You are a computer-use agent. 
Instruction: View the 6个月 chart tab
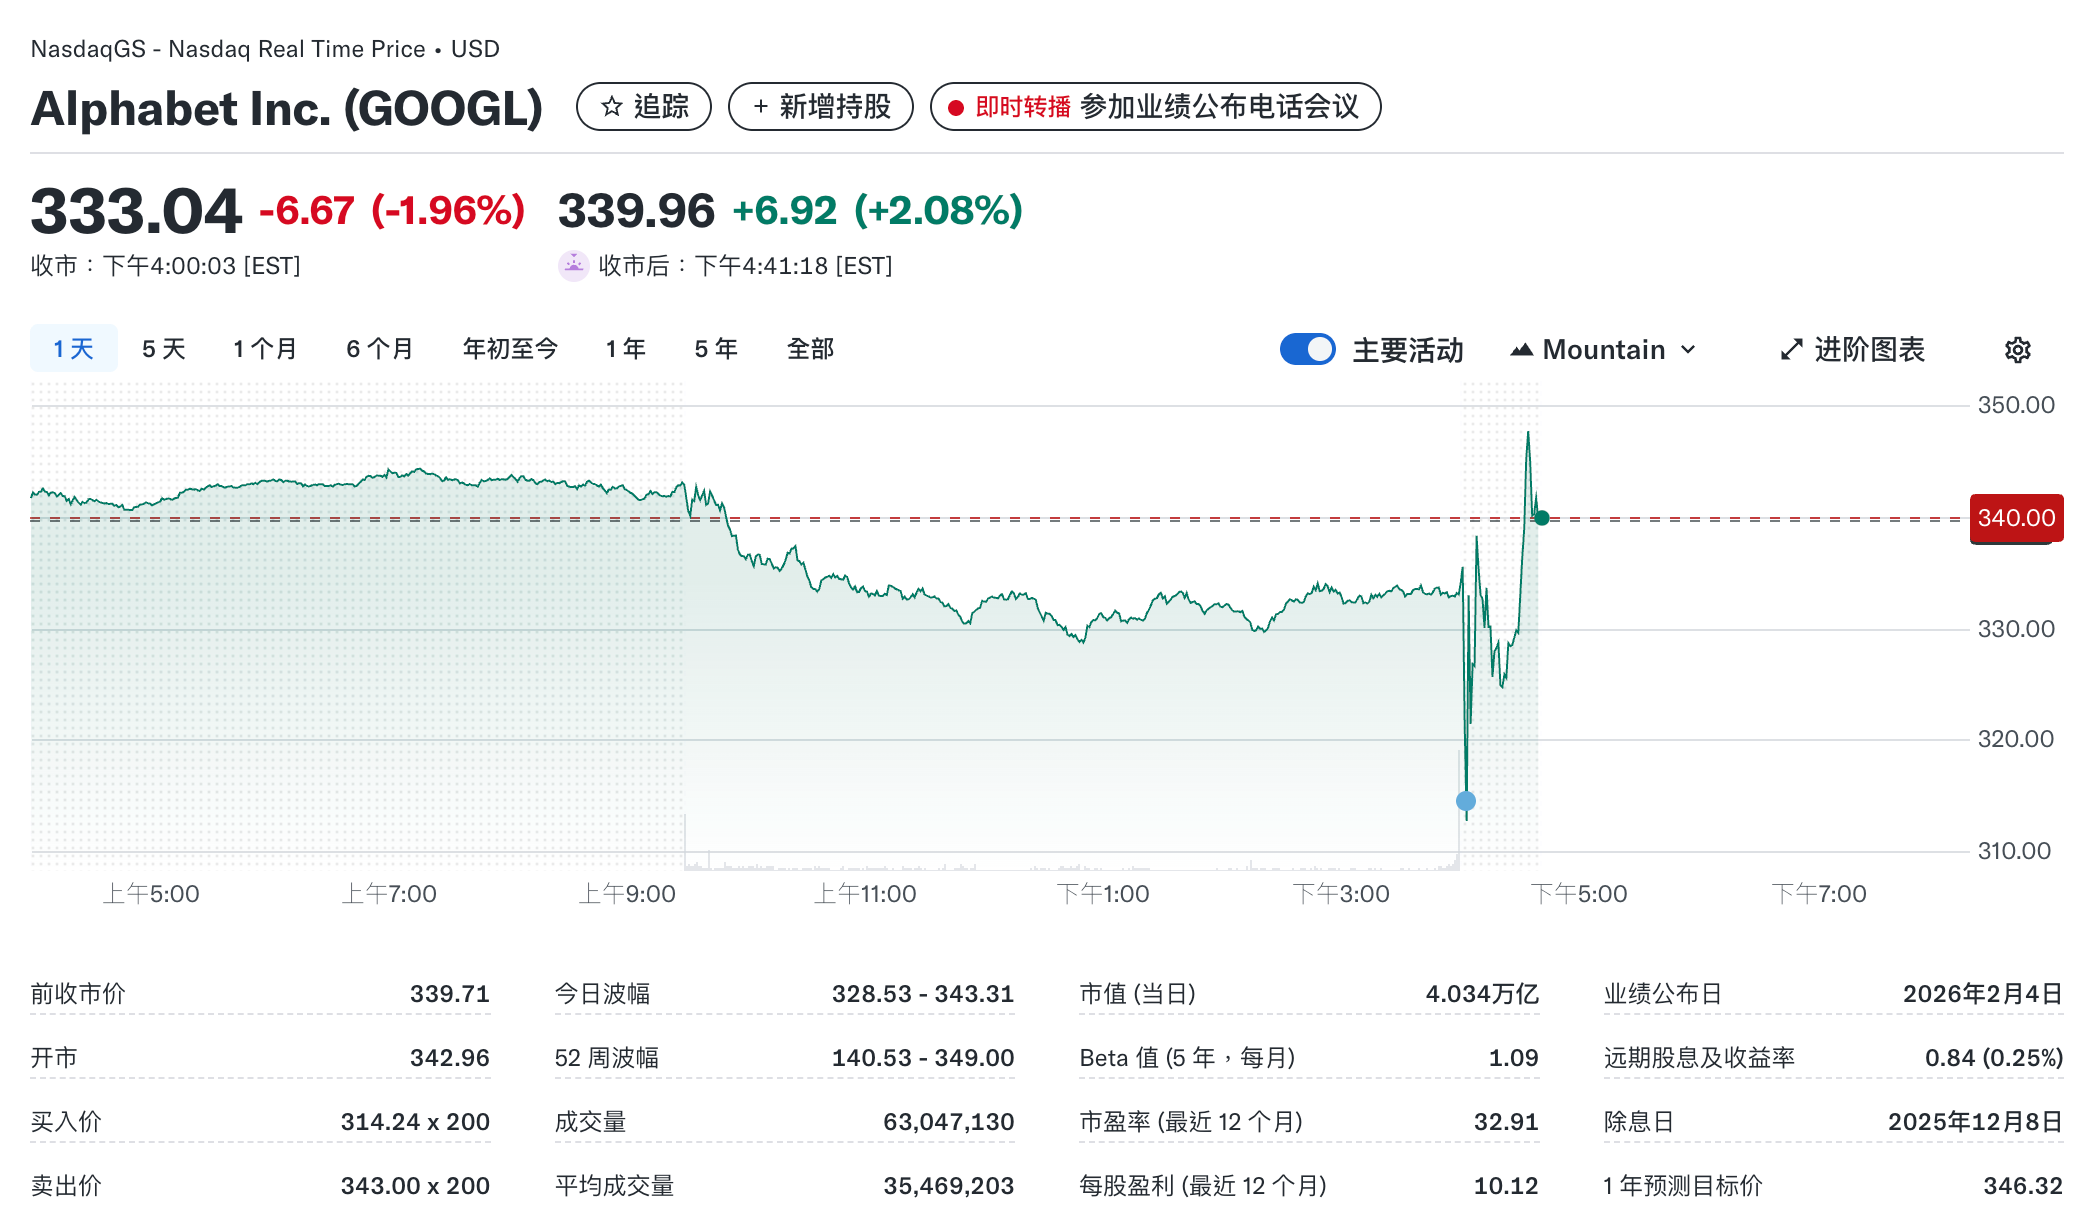[379, 348]
